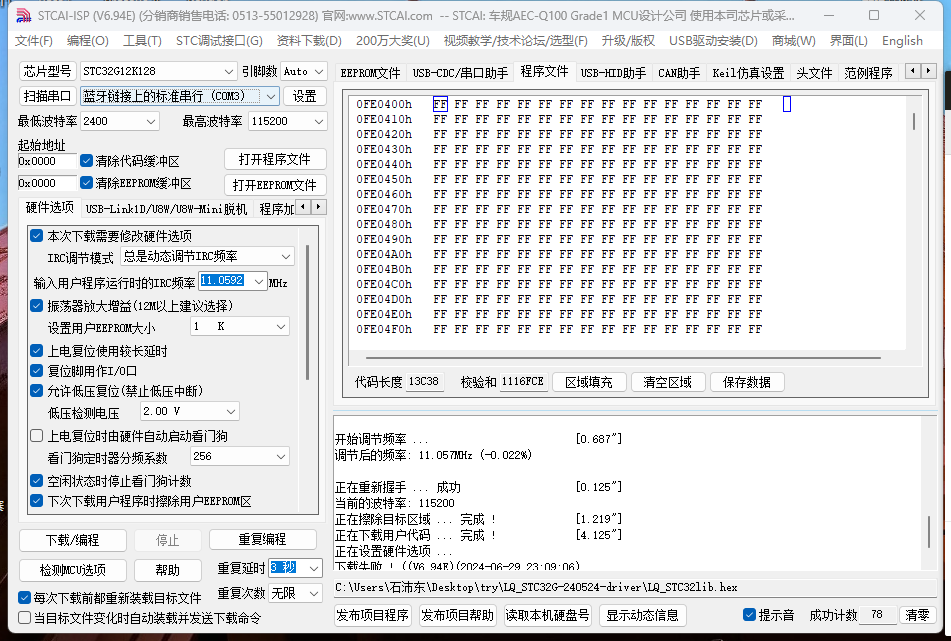Click the 区域填充 button
This screenshot has height=641, width=951.
[589, 382]
